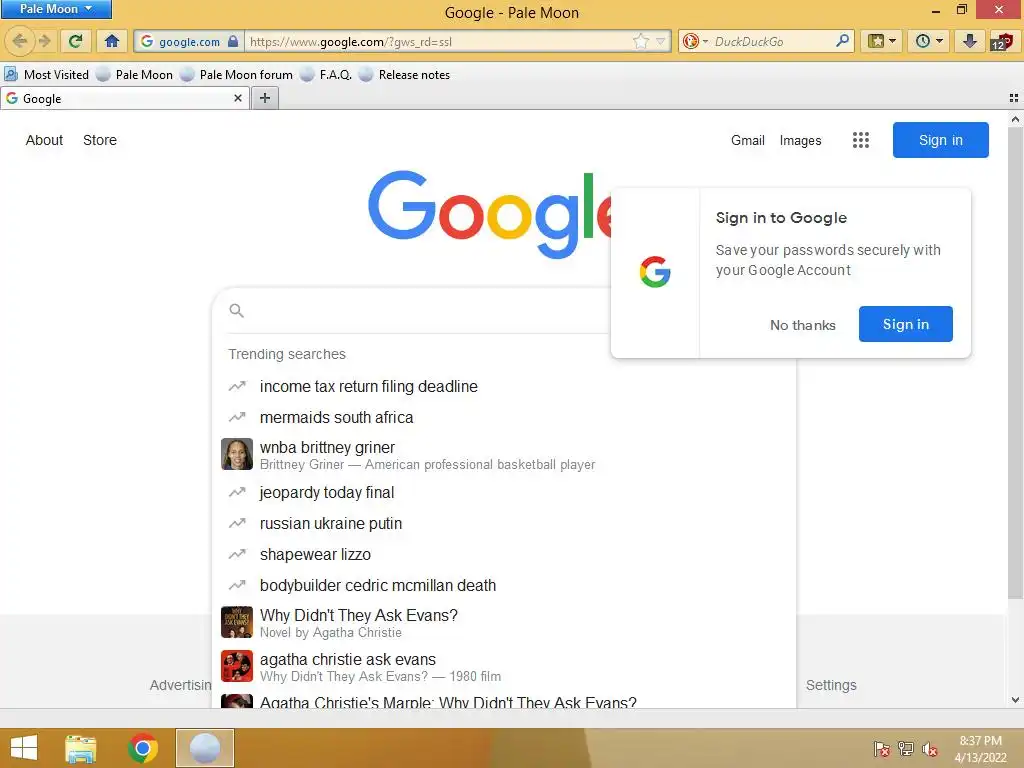This screenshot has width=1024, height=768.
Task: Click the Brittney Griner thumbnail photo
Action: 236,454
